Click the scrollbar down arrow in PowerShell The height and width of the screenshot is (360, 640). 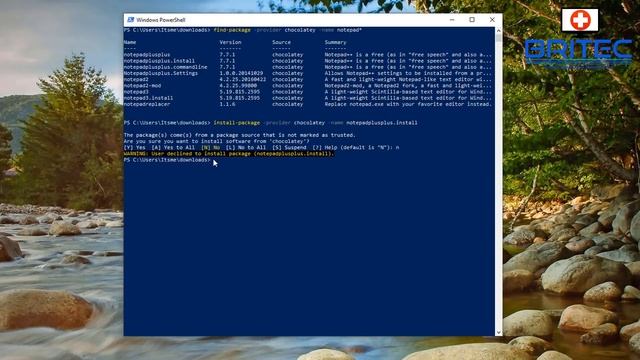[x=498, y=333]
